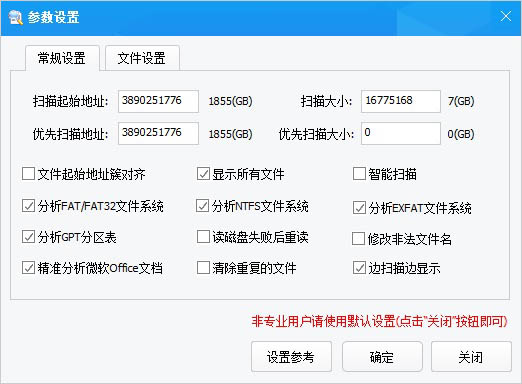Switch to the 文件设置 tab
Viewport: 522px width, 384px height.
click(142, 58)
